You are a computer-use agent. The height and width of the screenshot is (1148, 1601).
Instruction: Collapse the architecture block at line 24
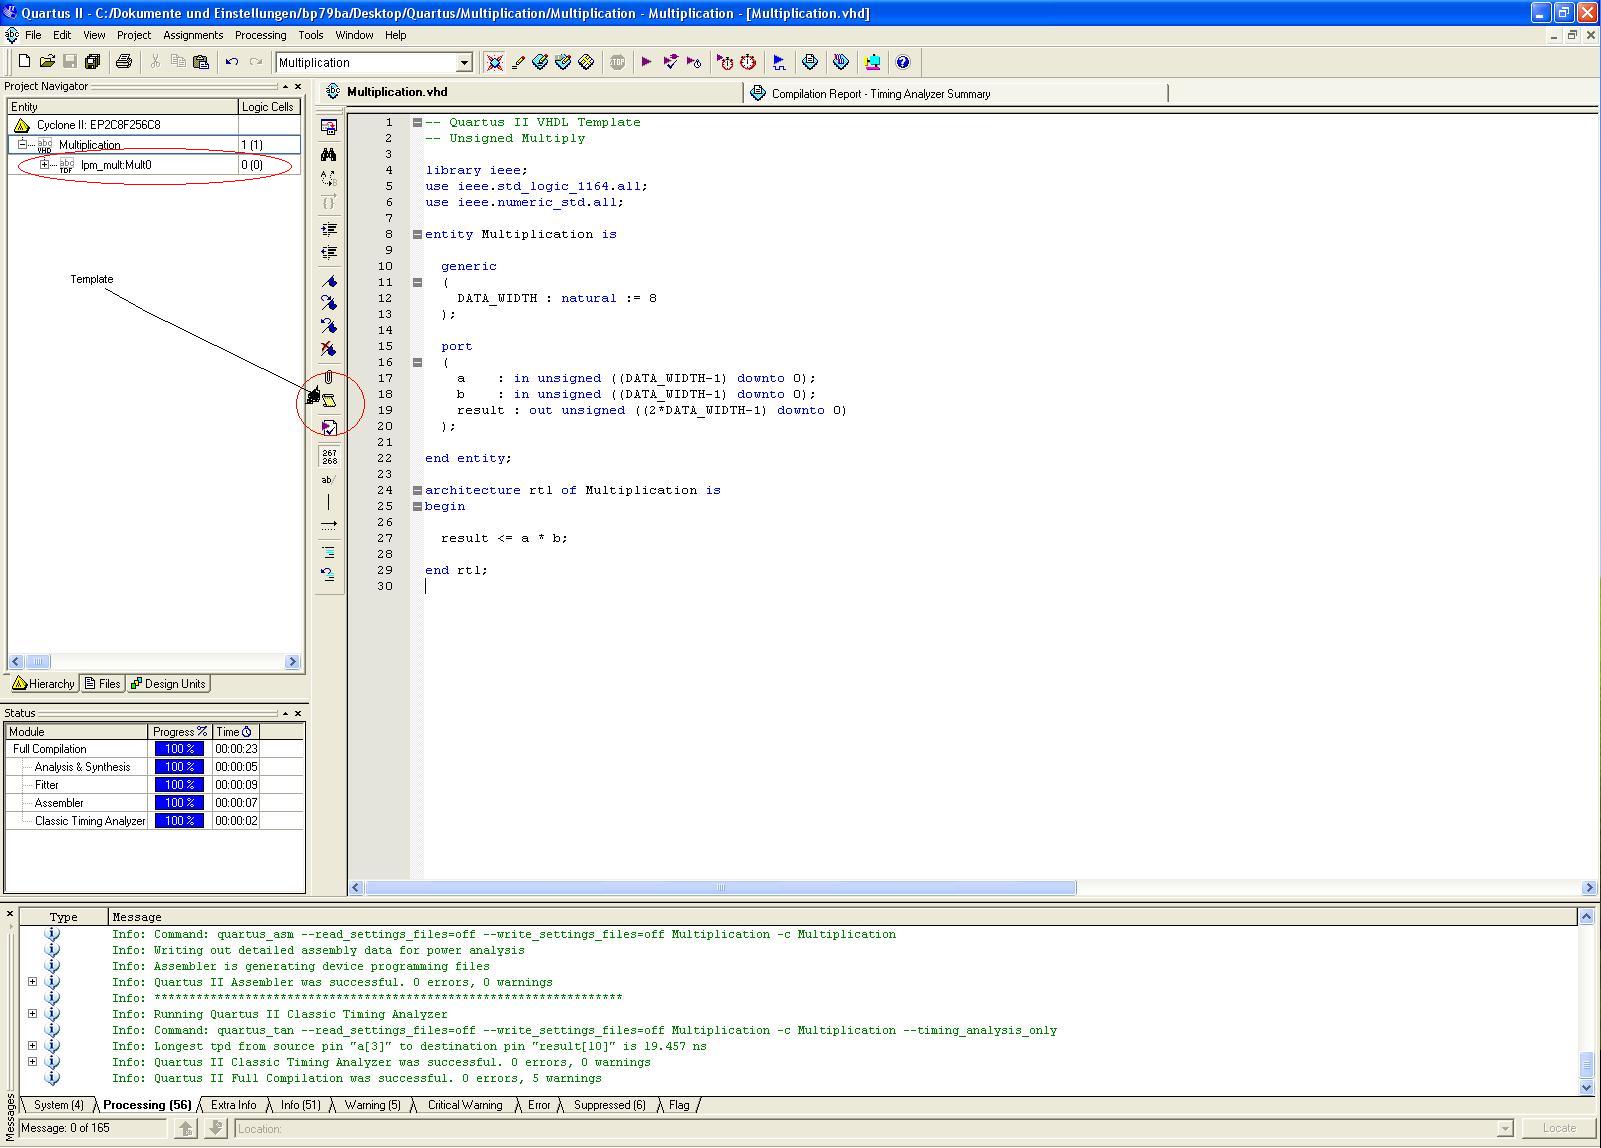[417, 490]
